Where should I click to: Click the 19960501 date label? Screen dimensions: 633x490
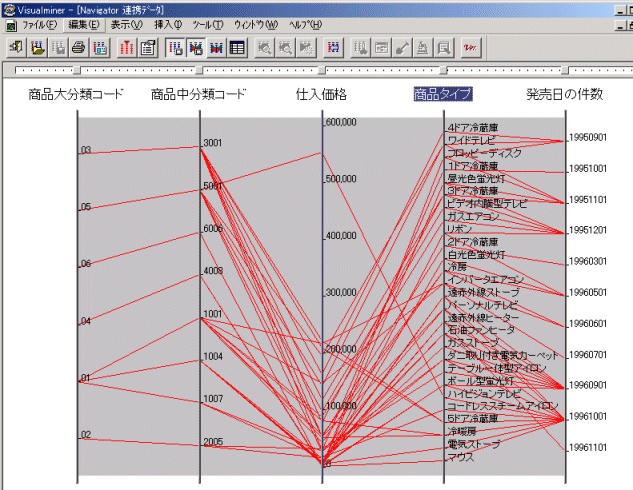588,292
